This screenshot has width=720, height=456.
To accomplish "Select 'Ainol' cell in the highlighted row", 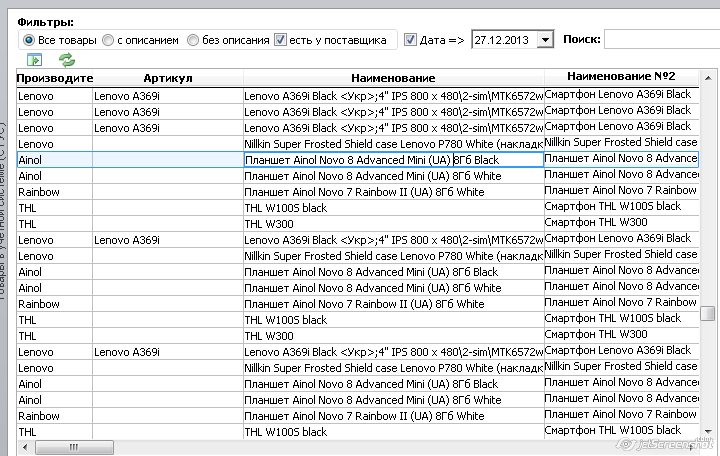I will click(55, 160).
